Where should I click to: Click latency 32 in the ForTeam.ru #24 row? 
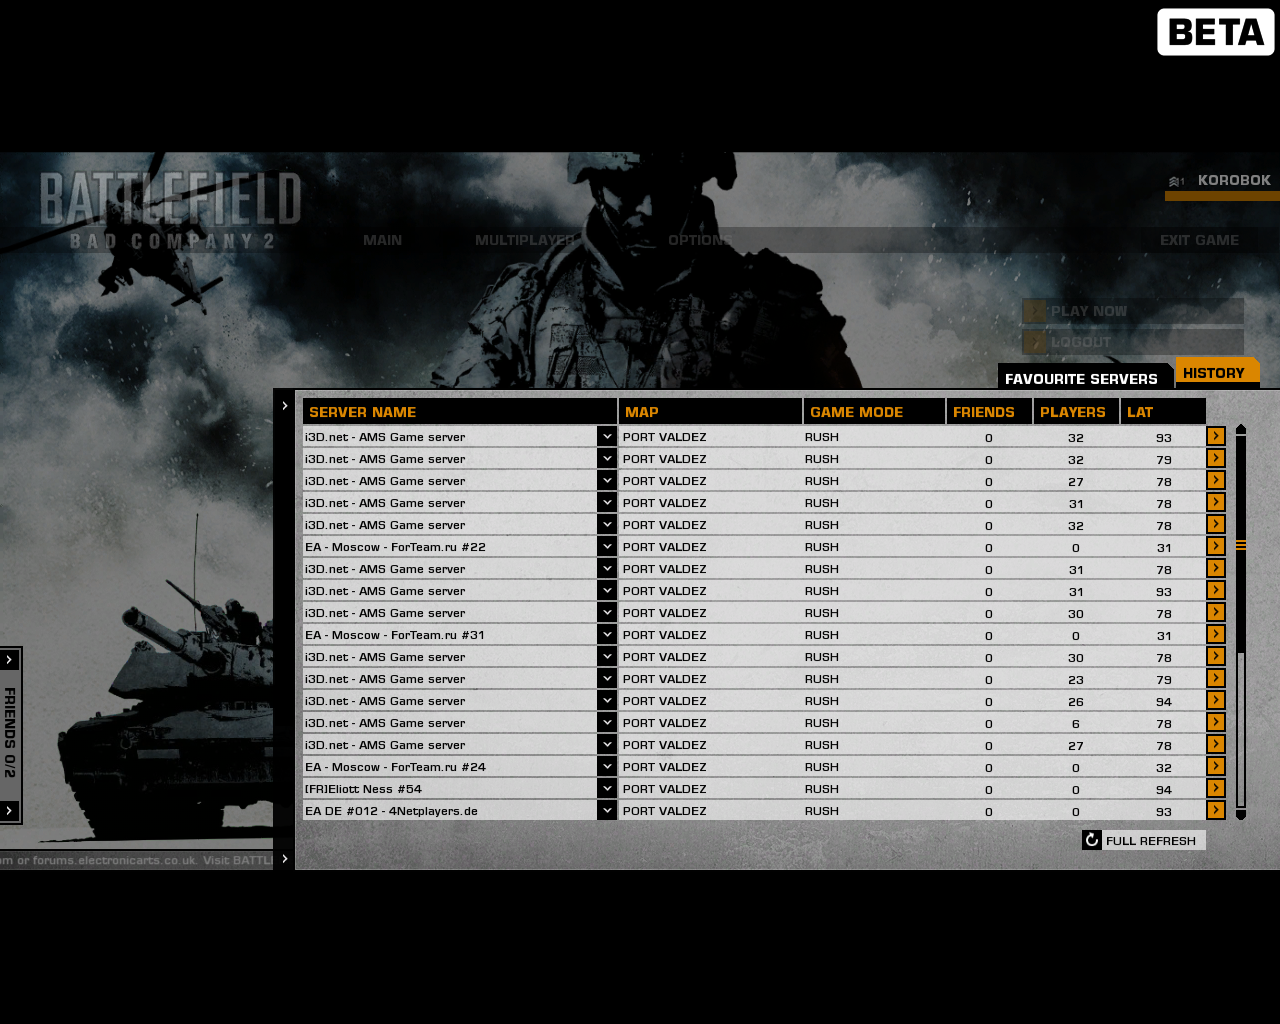point(1164,768)
